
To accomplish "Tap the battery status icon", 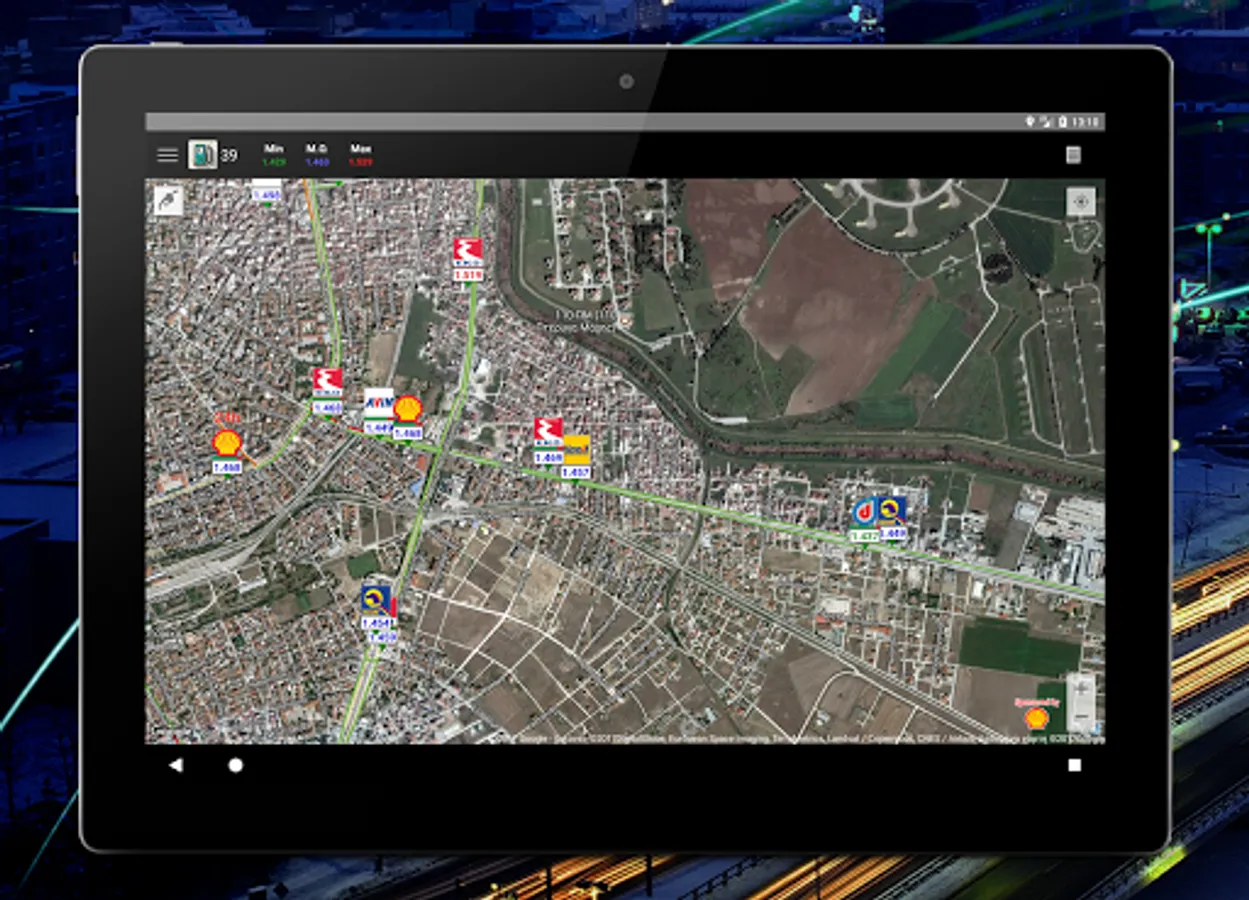I will click(1061, 122).
